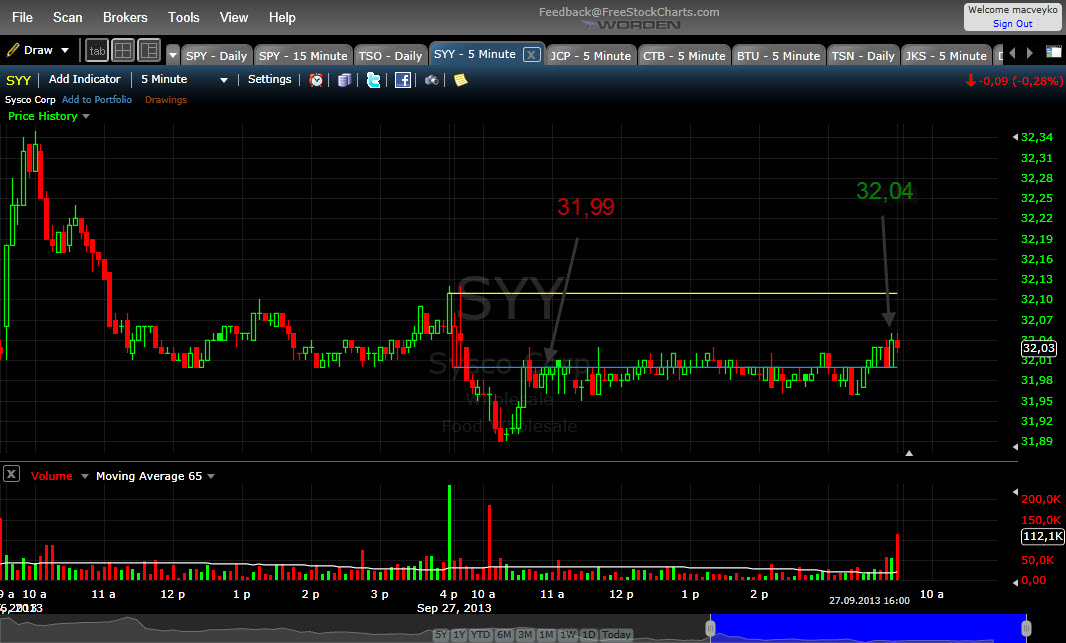Click price scale bottom arrow marker

1015,447
